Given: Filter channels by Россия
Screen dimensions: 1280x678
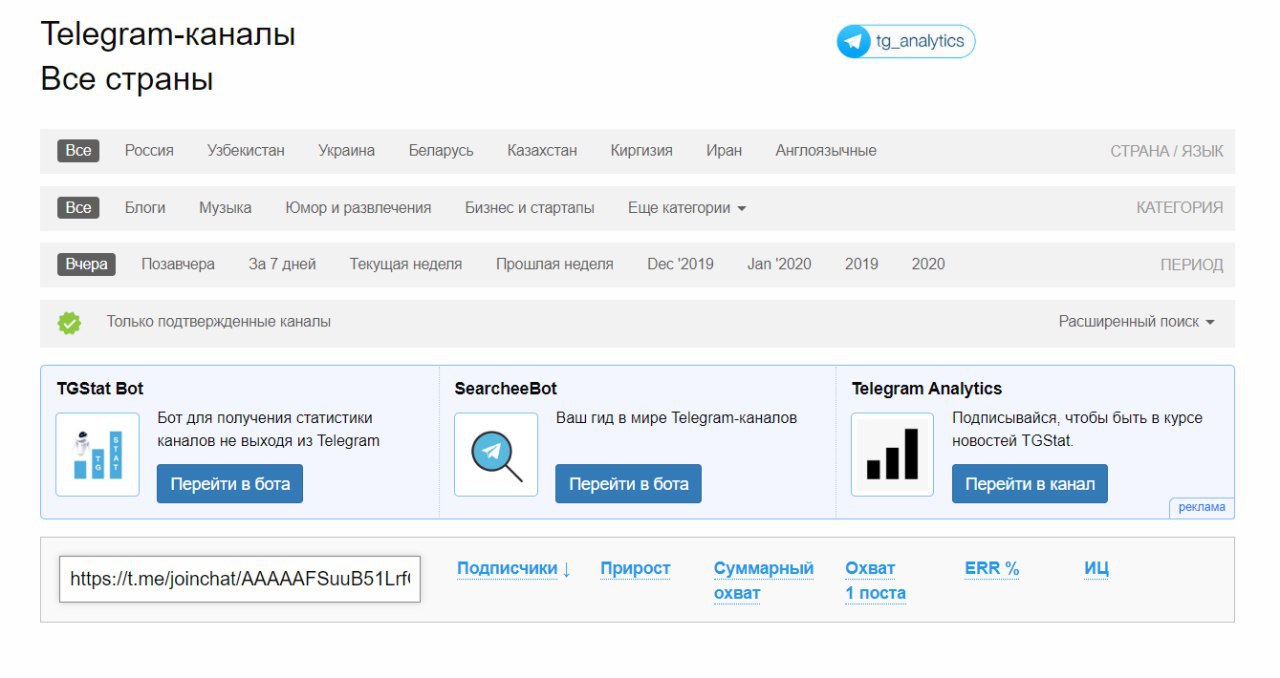Looking at the screenshot, I should click(x=149, y=151).
